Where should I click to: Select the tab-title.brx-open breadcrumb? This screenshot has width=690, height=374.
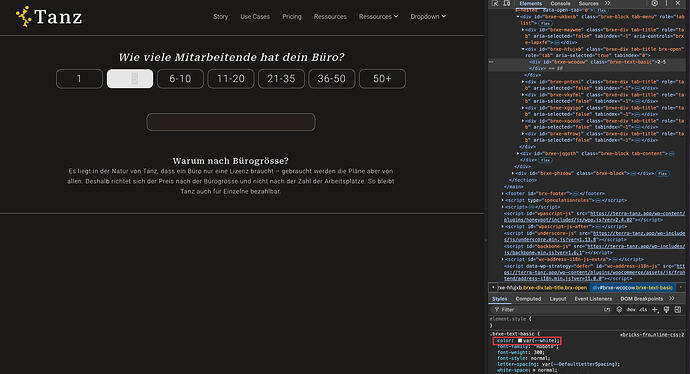pos(542,287)
